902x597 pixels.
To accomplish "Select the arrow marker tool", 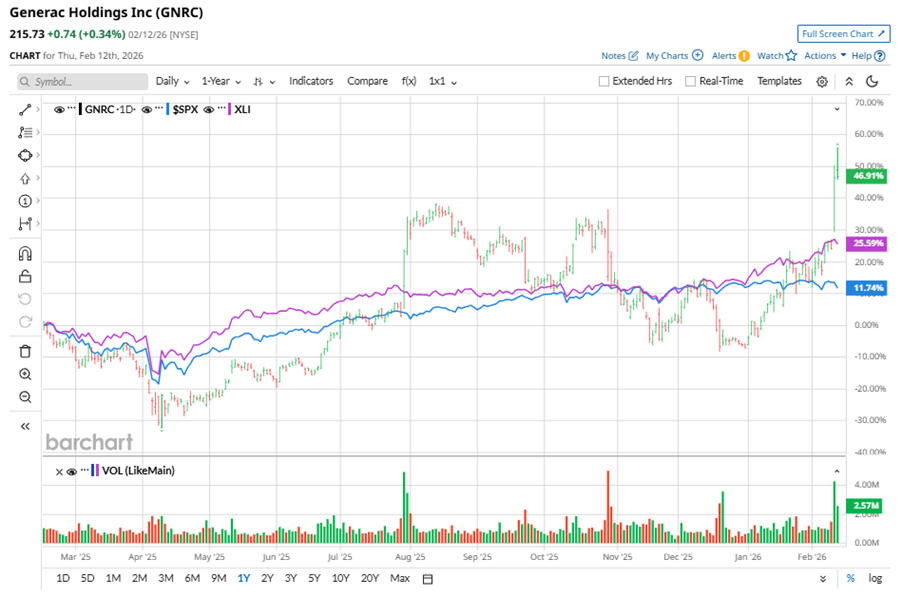I will coord(25,179).
